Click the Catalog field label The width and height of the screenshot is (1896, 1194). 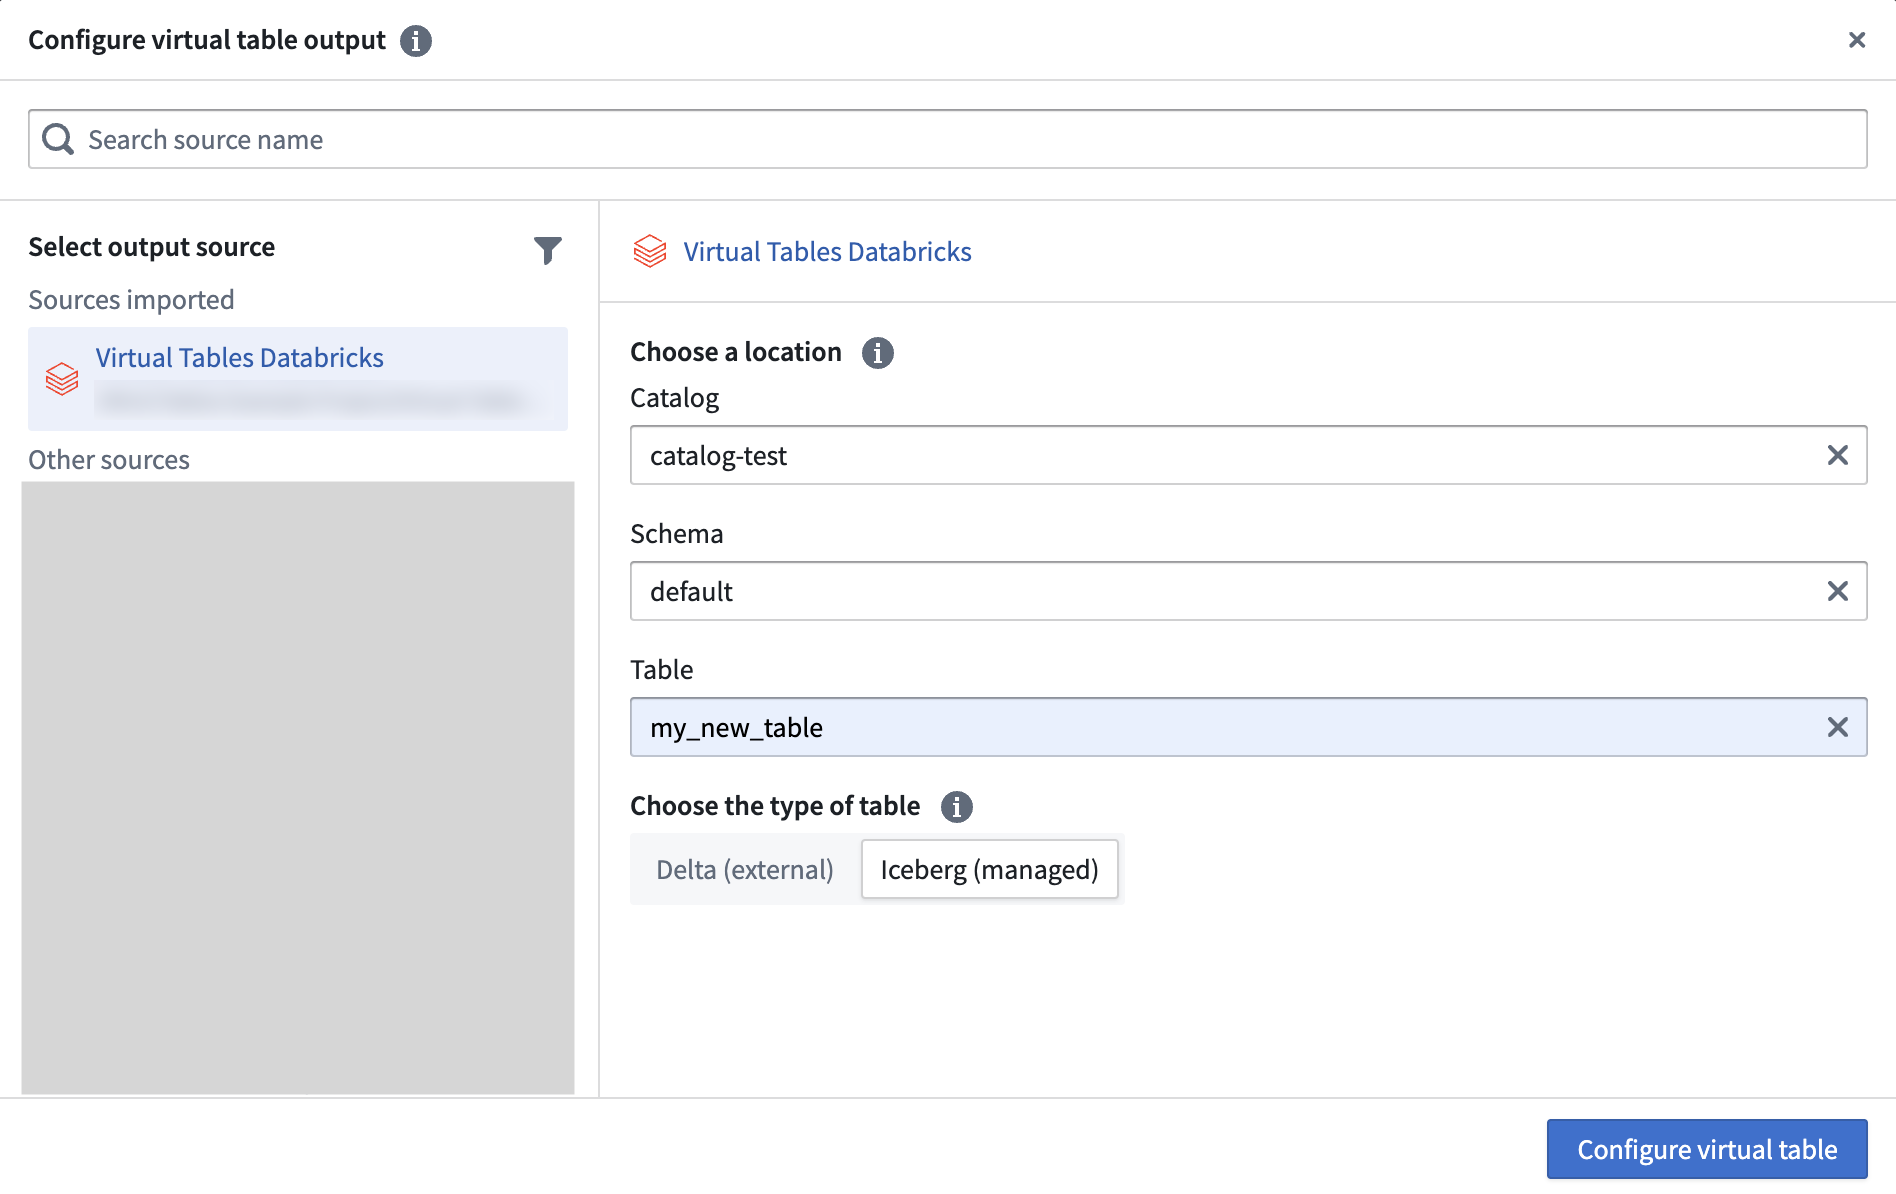[675, 398]
